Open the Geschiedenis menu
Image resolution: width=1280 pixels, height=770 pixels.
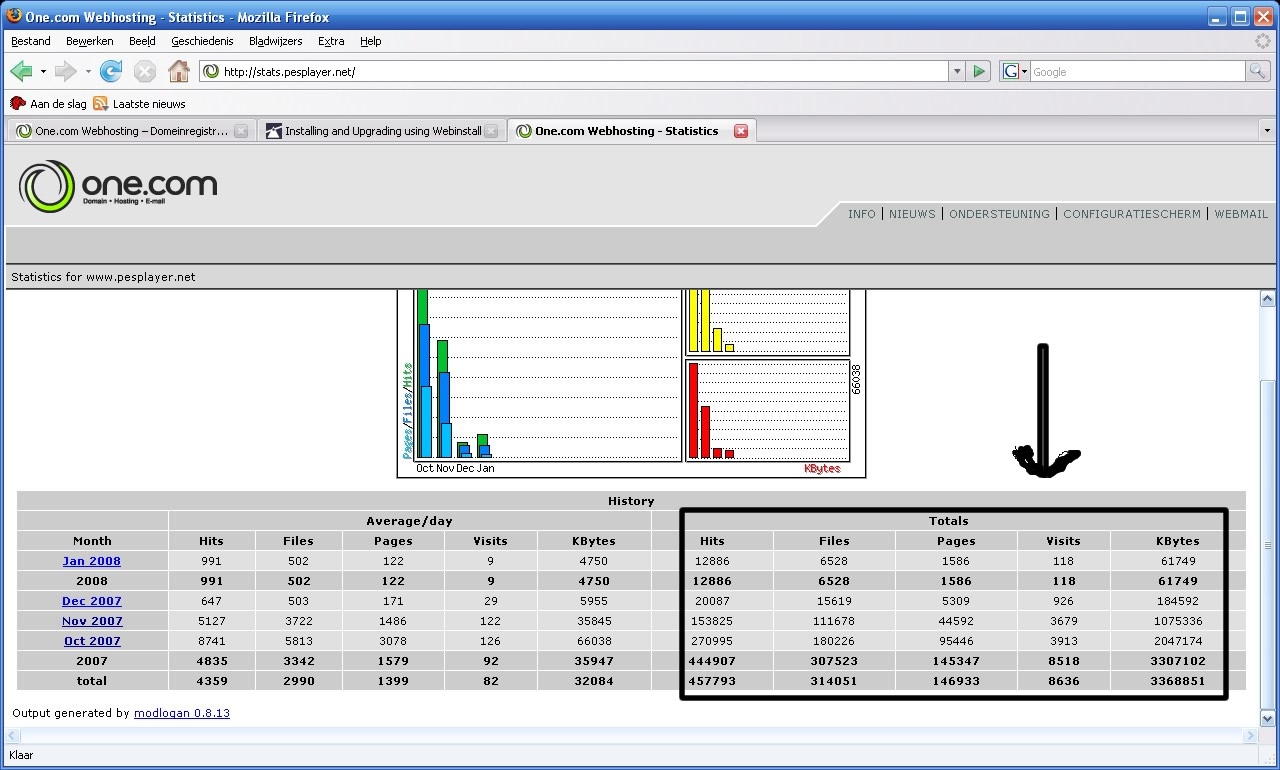(202, 41)
